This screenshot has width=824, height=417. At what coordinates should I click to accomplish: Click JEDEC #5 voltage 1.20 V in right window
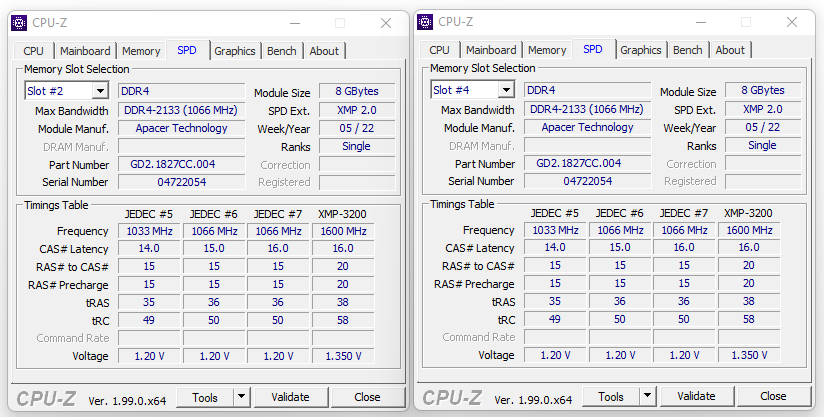(555, 355)
